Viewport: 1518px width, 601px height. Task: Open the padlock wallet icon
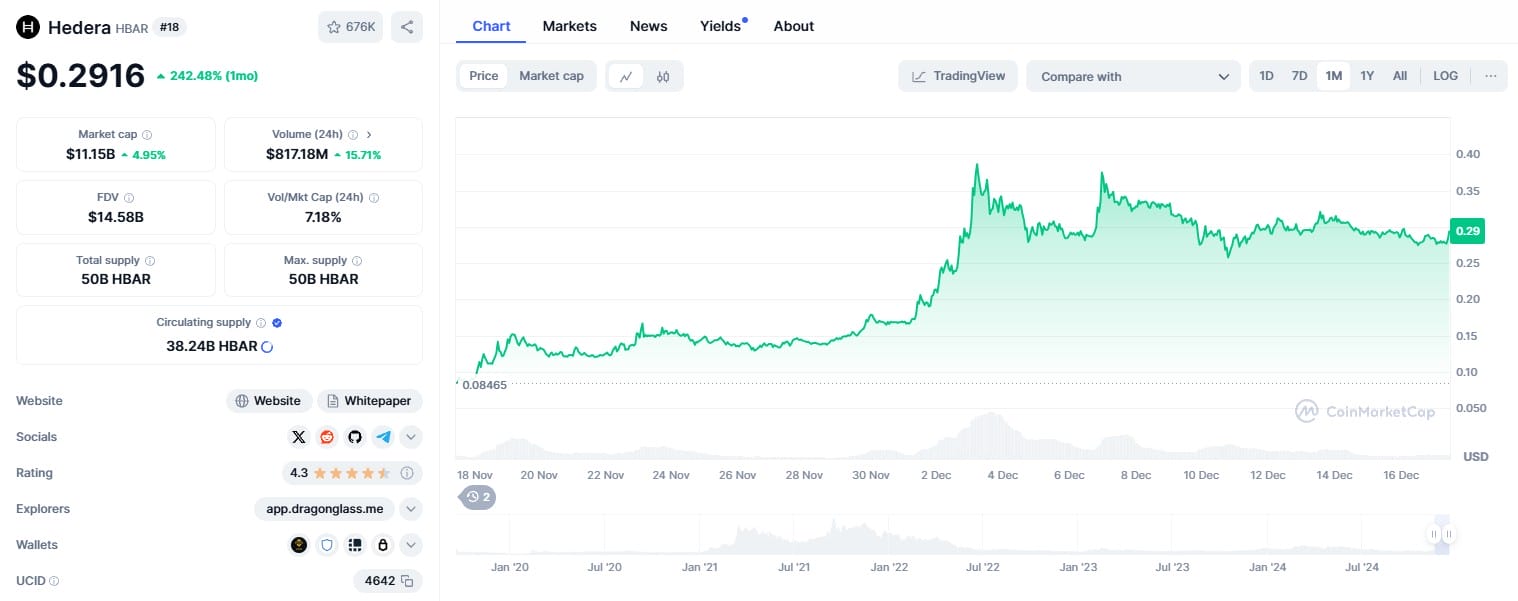[x=383, y=545]
